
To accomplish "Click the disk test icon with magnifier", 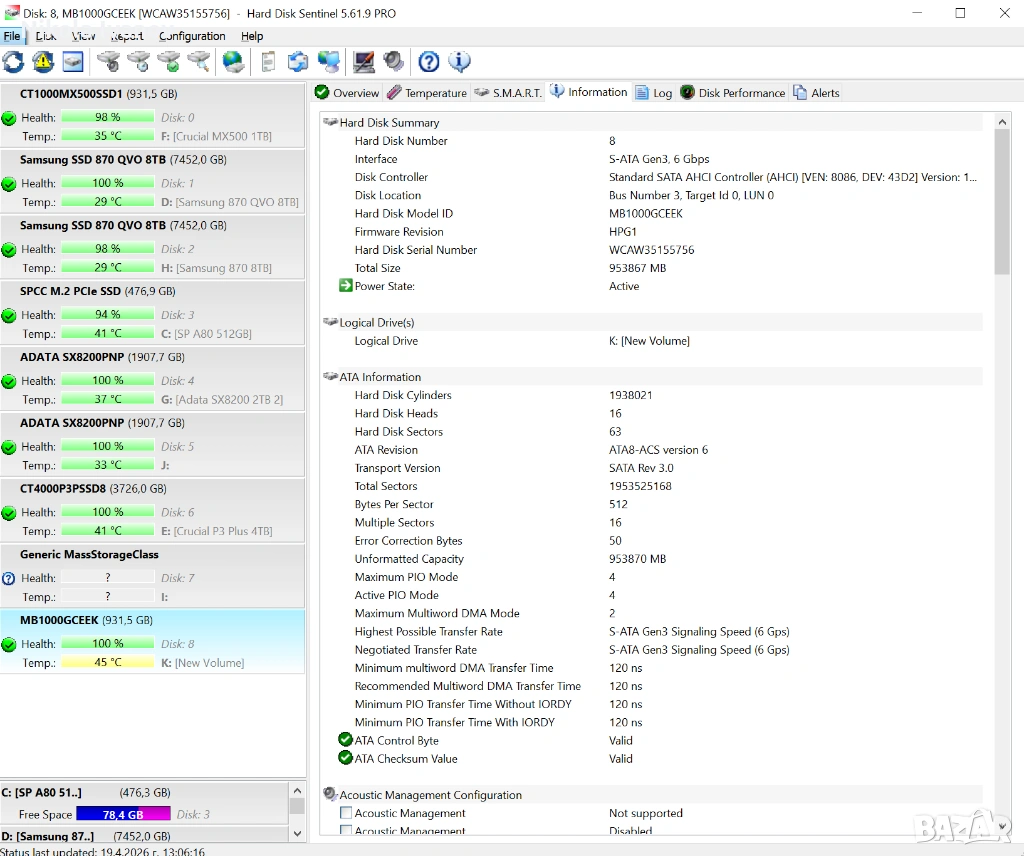I will coord(199,62).
